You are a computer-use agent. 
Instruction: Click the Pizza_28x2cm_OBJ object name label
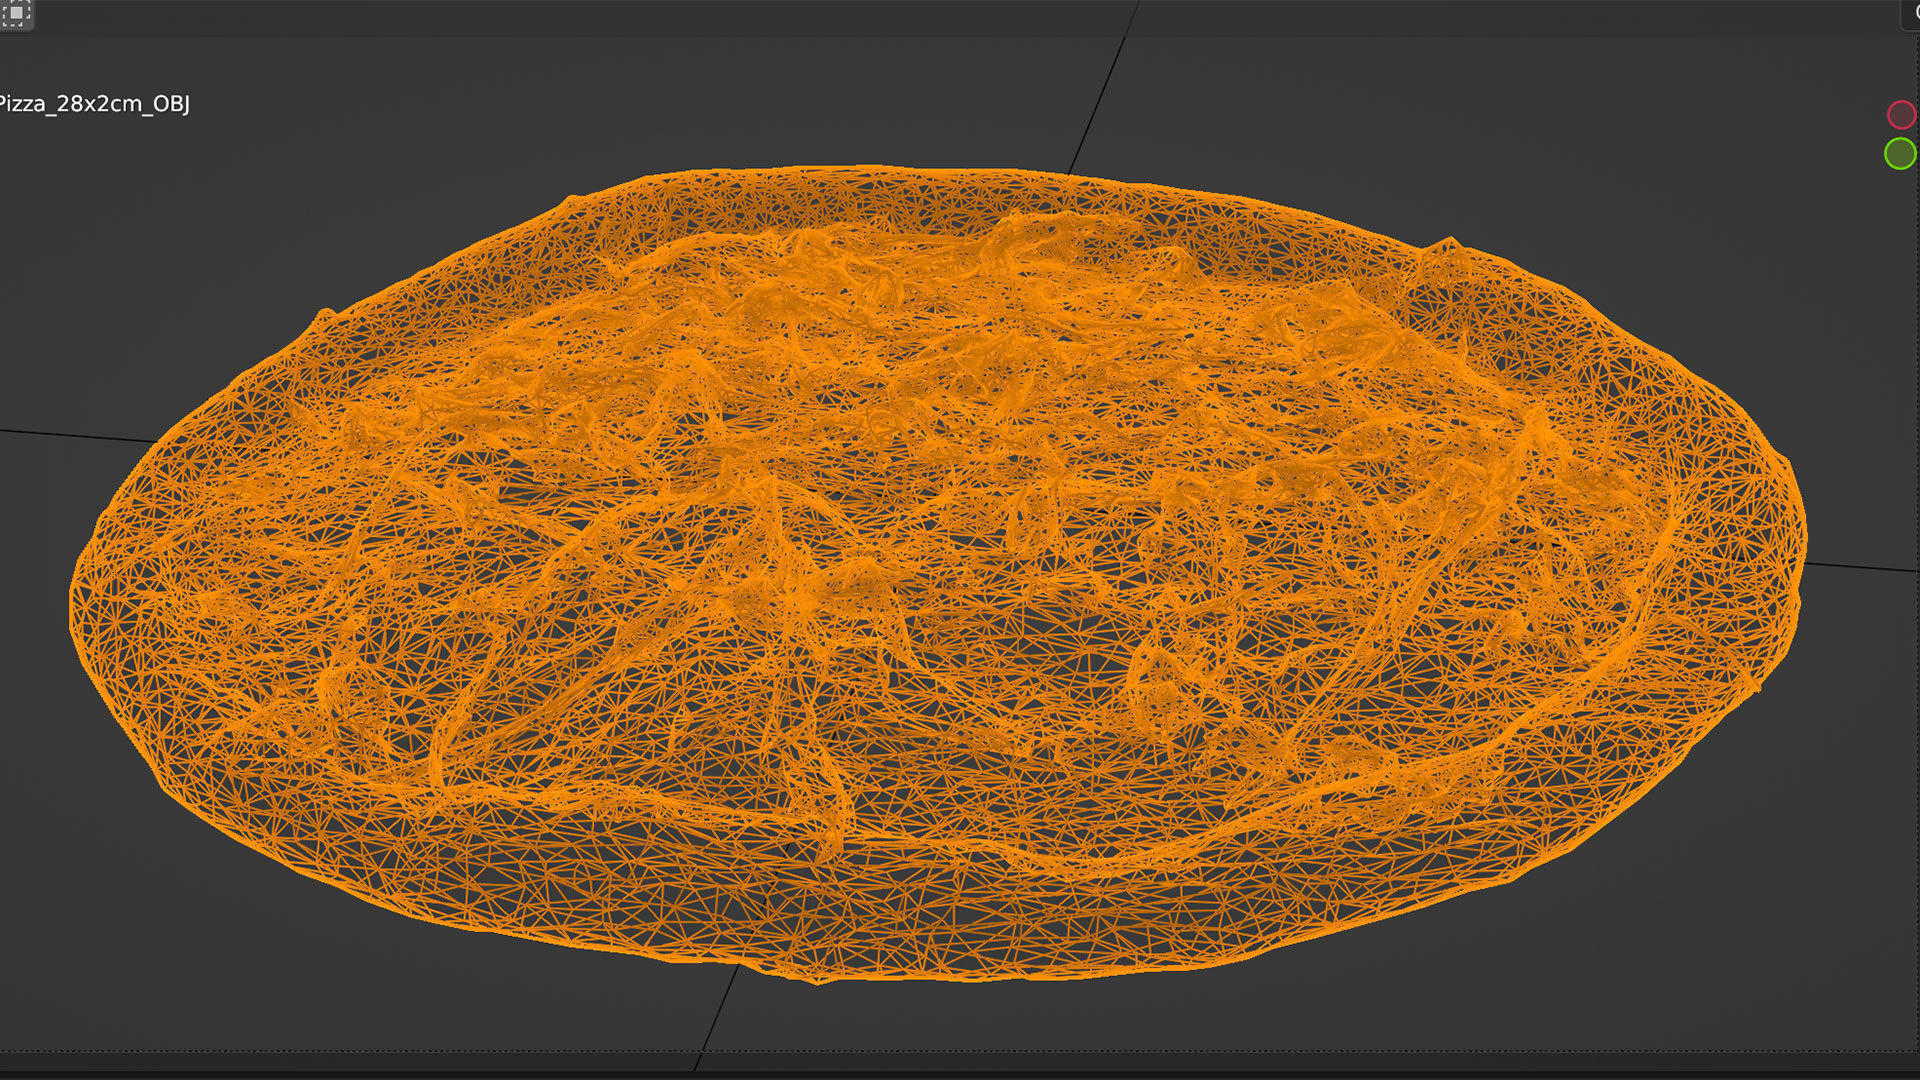[x=95, y=104]
